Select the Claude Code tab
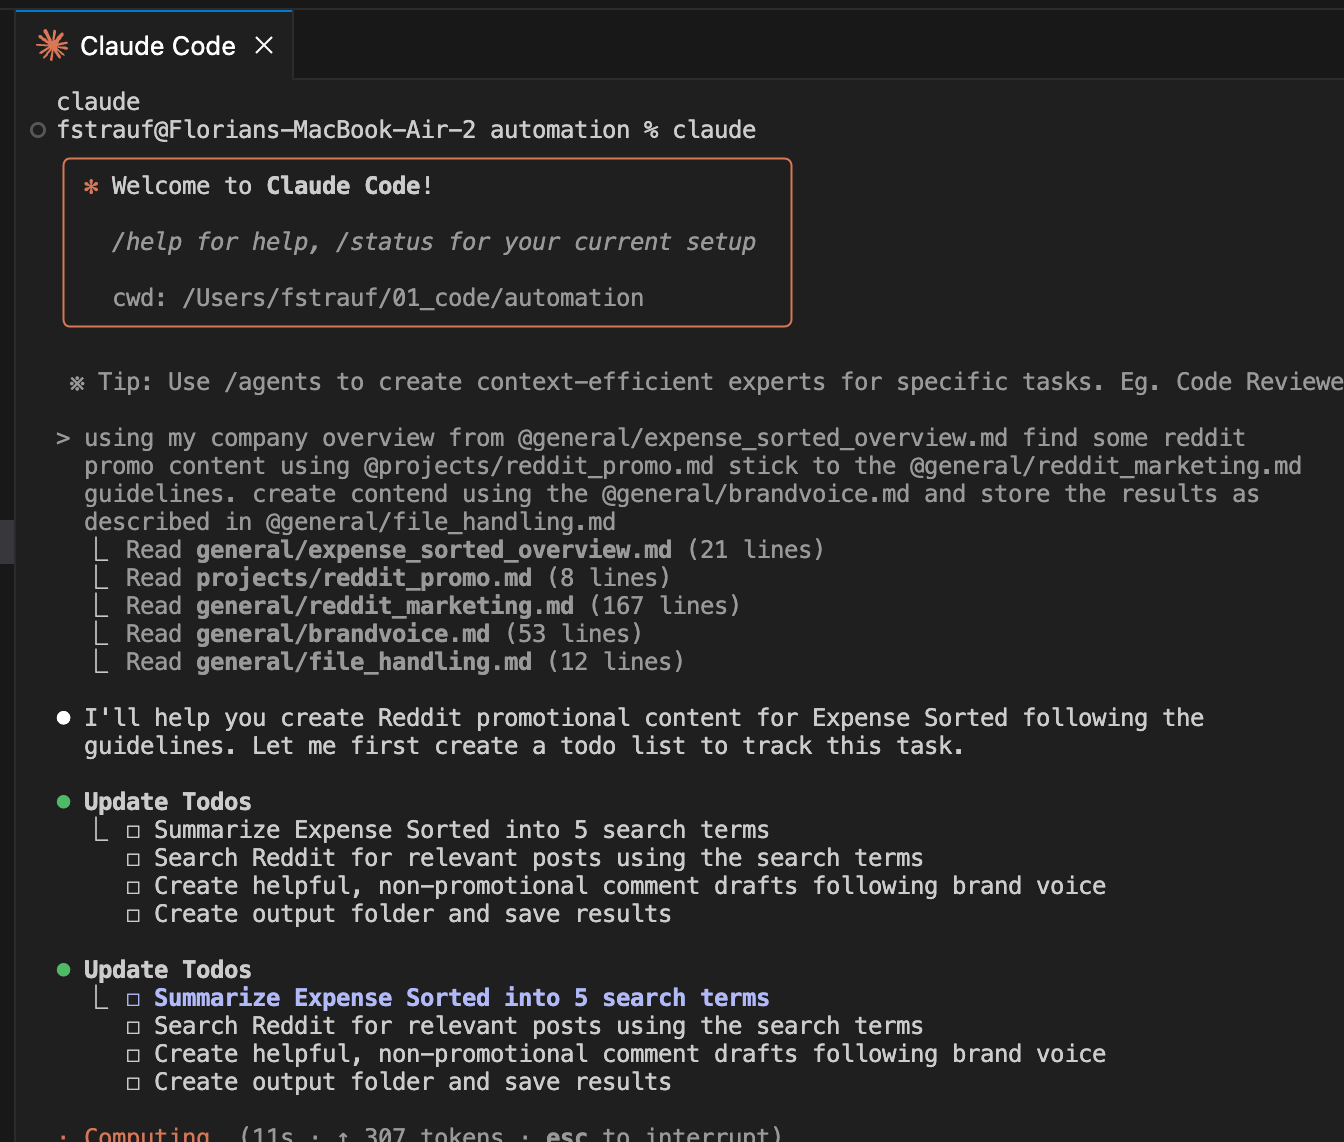The height and width of the screenshot is (1142, 1344). pyautogui.click(x=154, y=45)
